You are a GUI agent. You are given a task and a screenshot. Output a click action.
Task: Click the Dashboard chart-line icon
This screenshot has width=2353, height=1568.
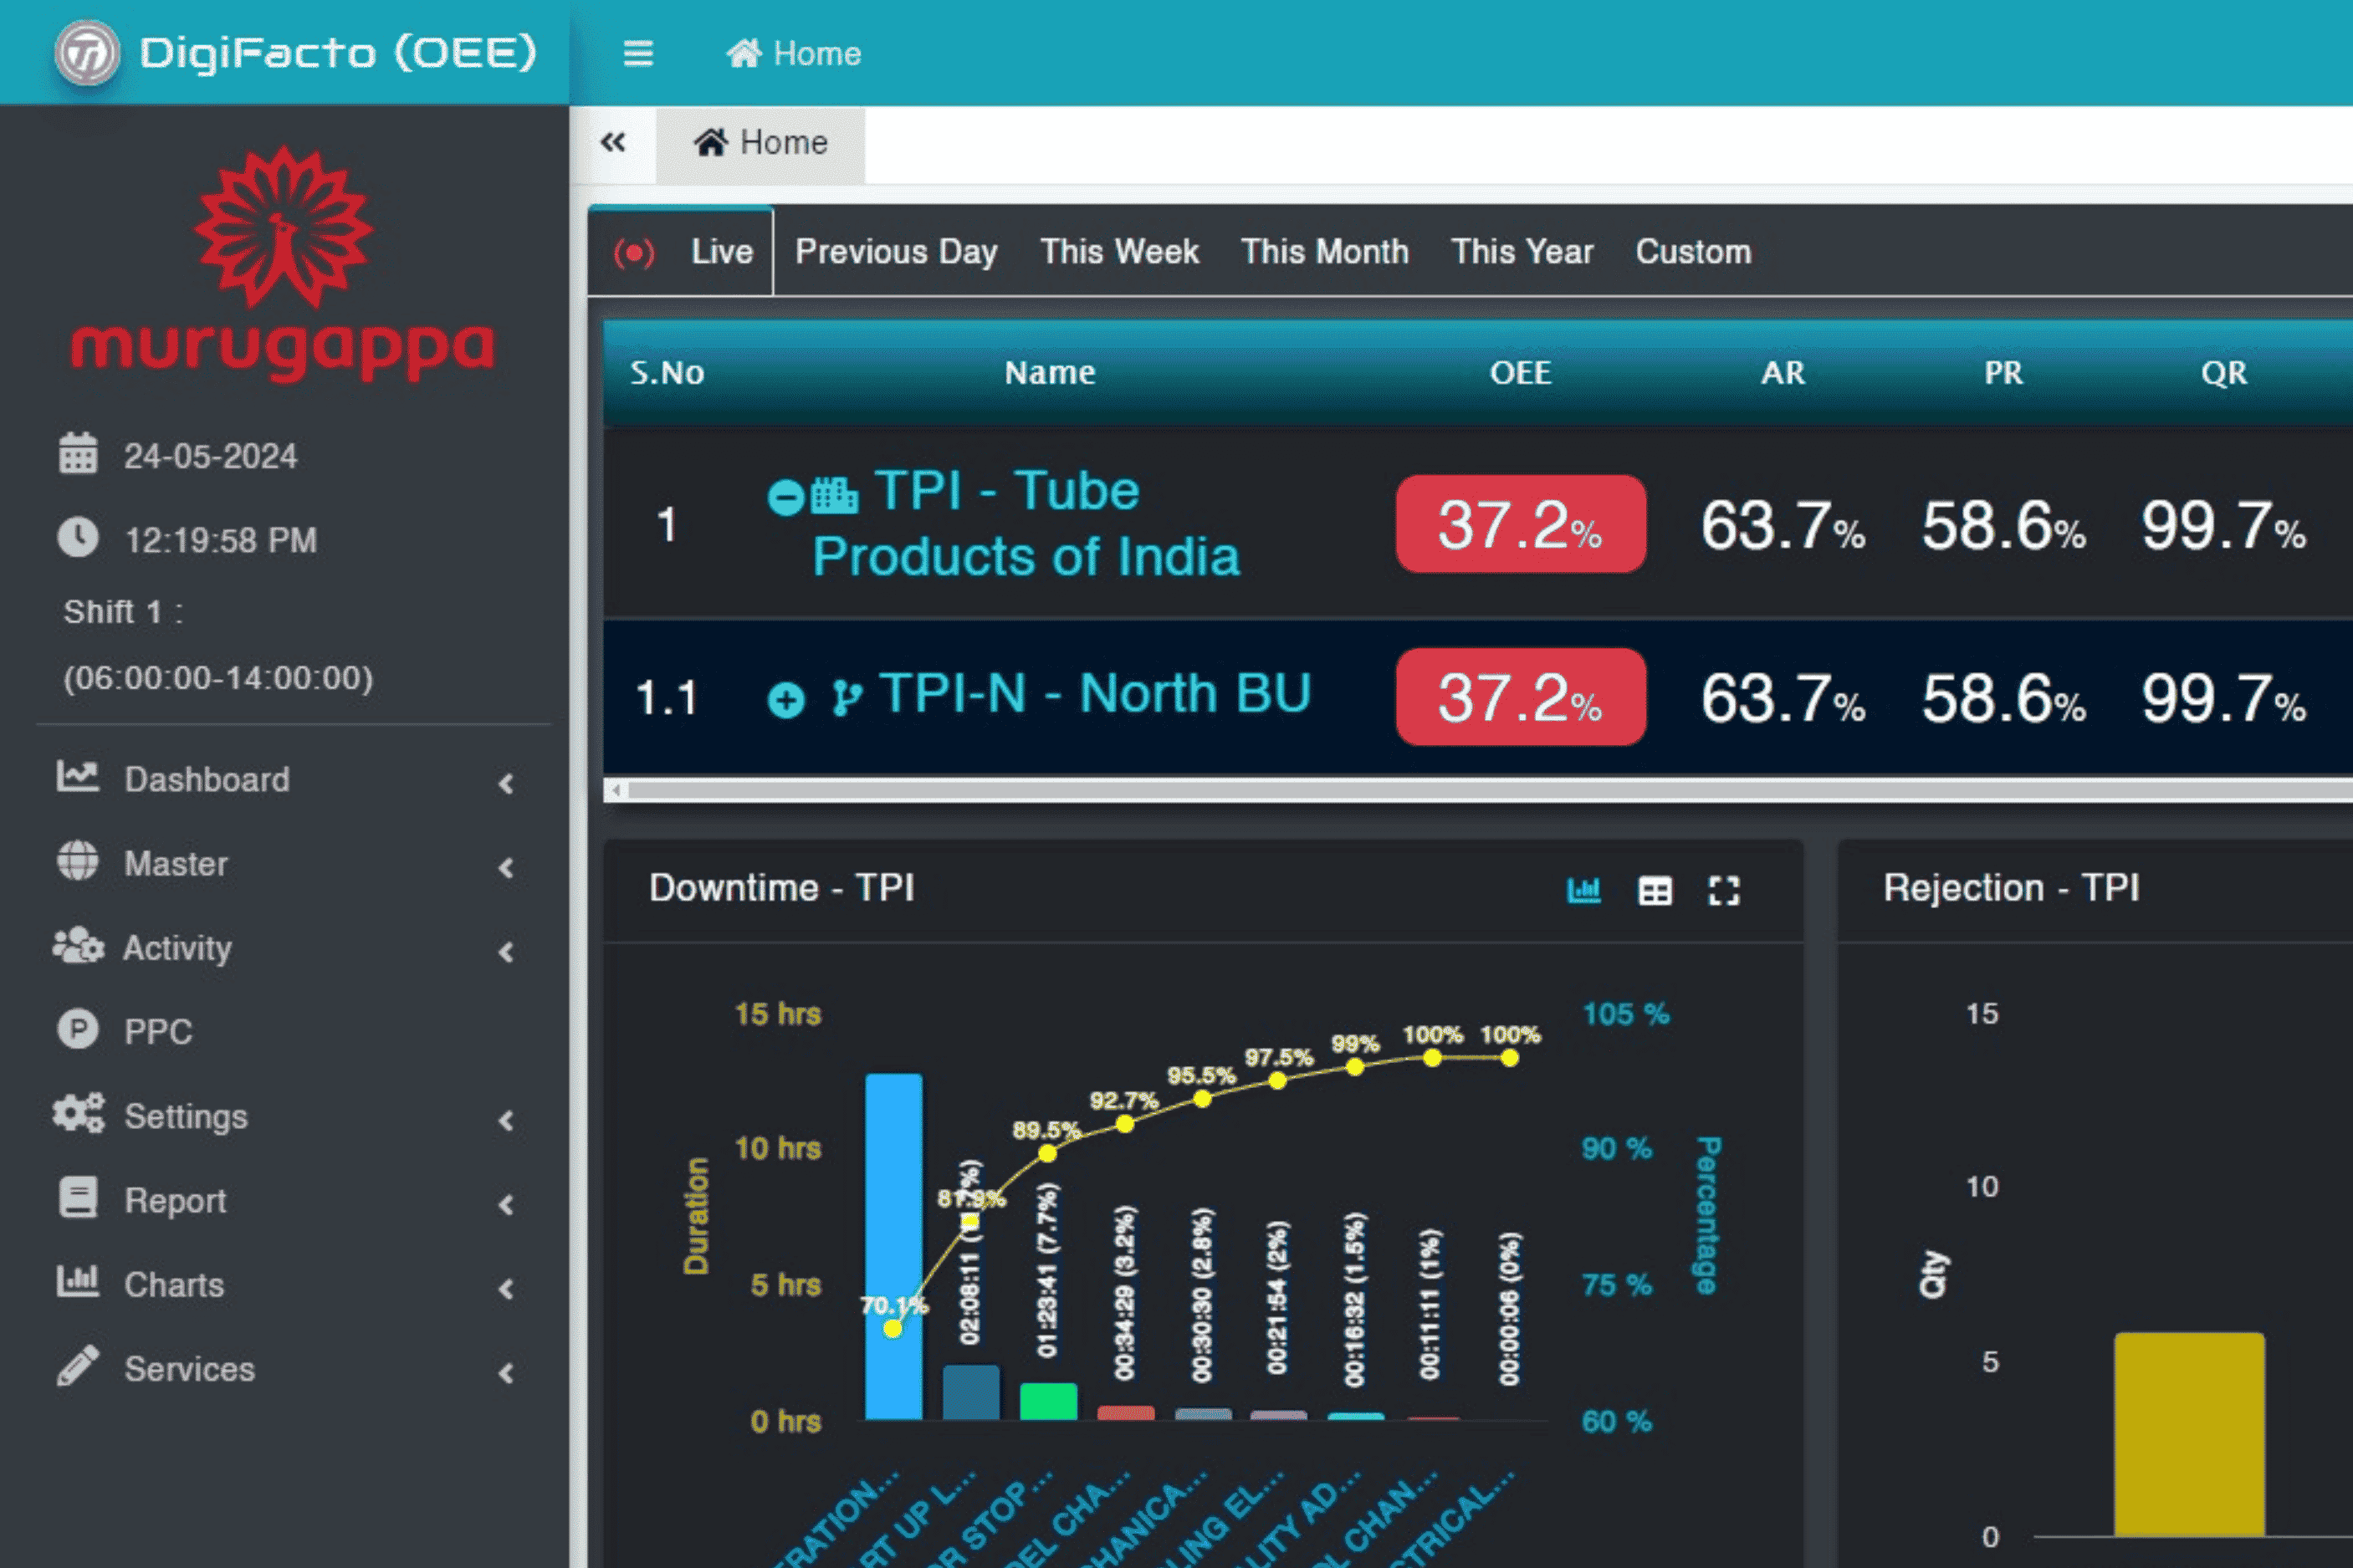(x=77, y=777)
